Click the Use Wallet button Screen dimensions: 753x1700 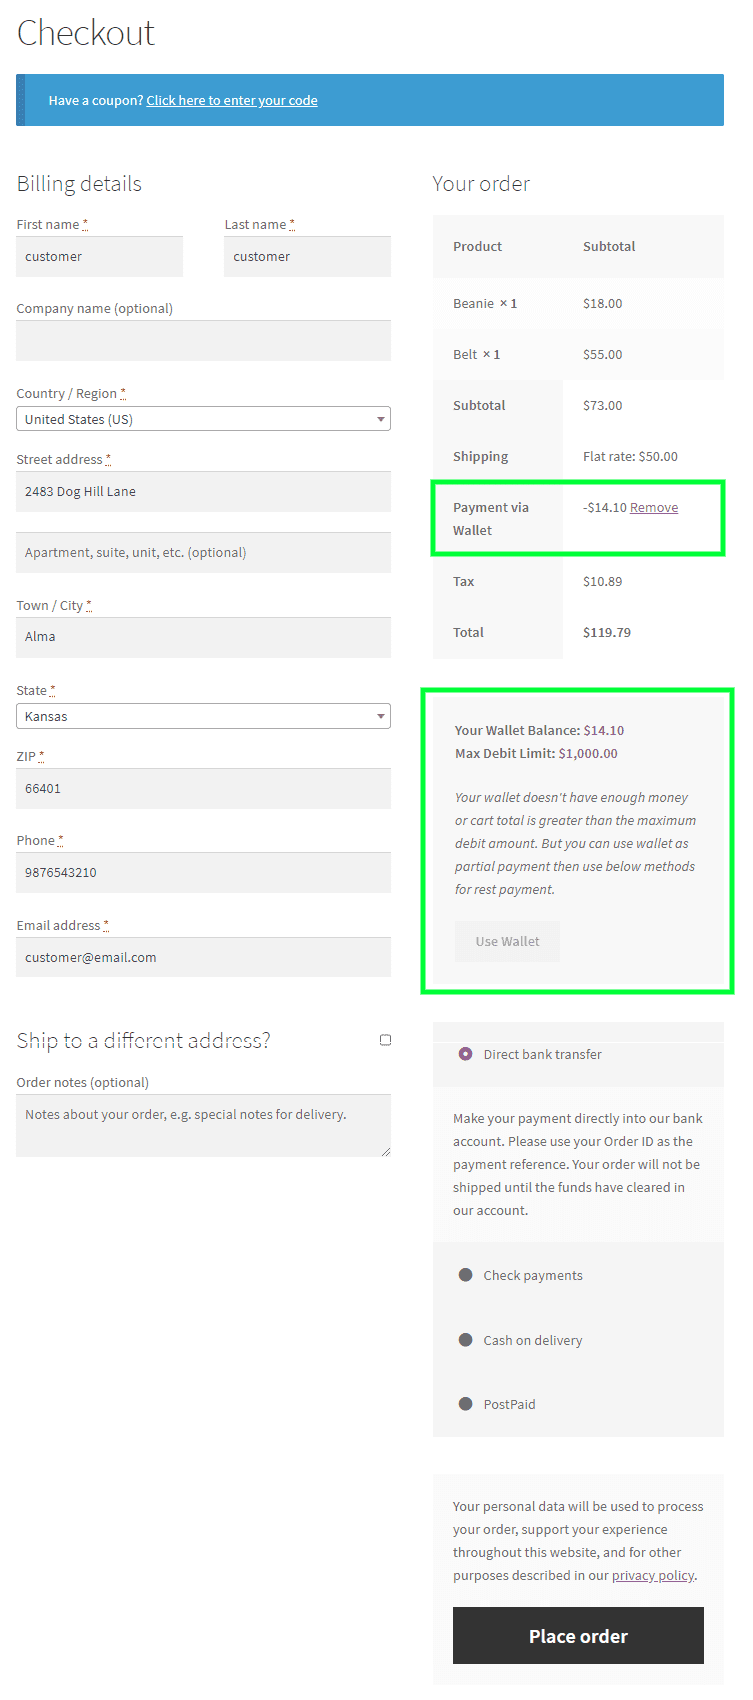[507, 940]
